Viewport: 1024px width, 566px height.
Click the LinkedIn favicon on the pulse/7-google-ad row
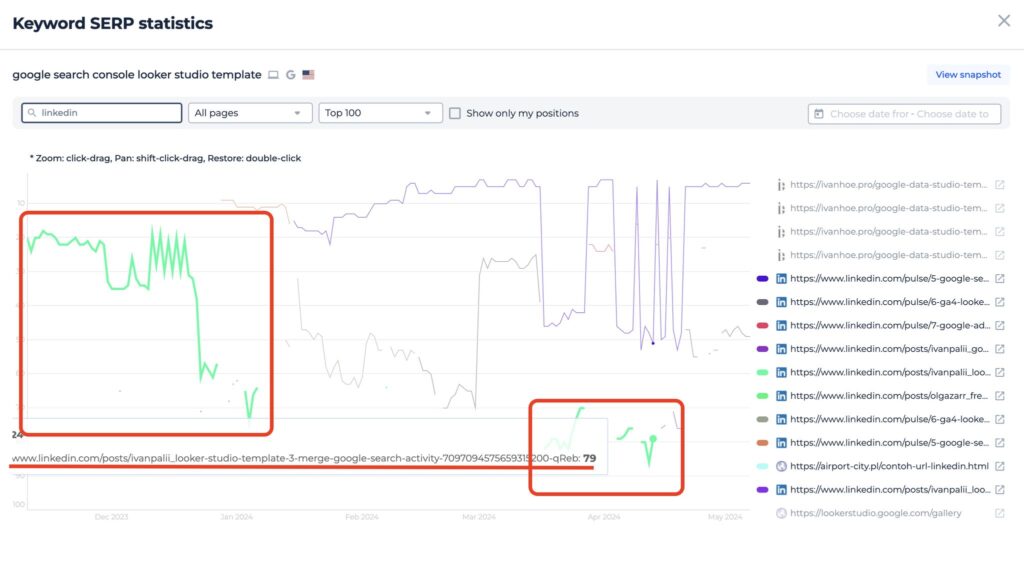781,325
